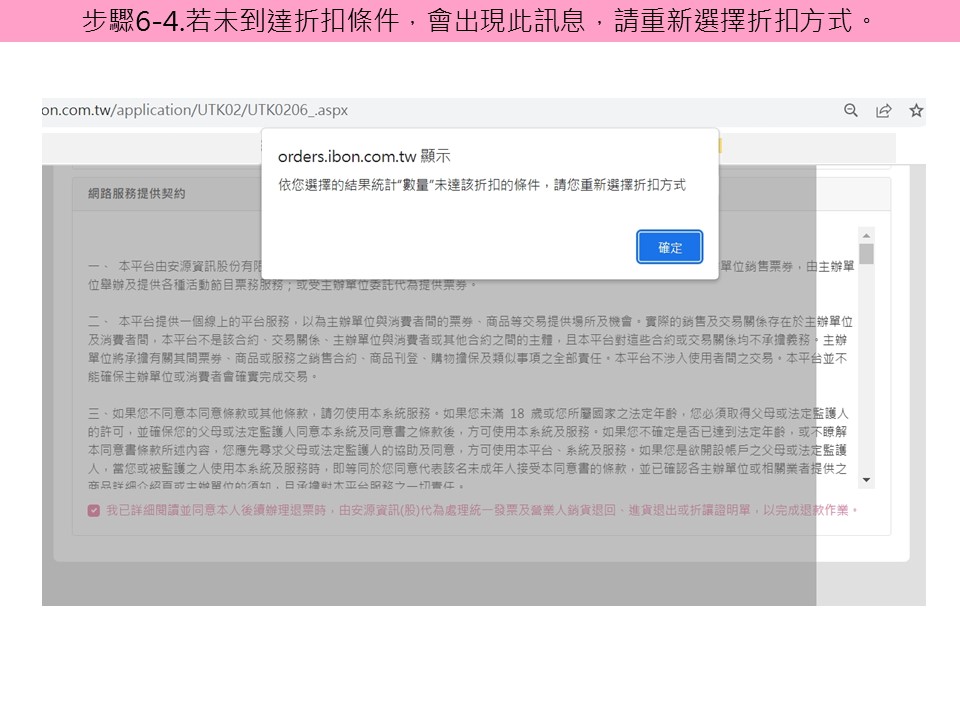960x720 pixels.
Task: Toggle the refund agreement checkbox
Action: pyautogui.click(x=94, y=510)
